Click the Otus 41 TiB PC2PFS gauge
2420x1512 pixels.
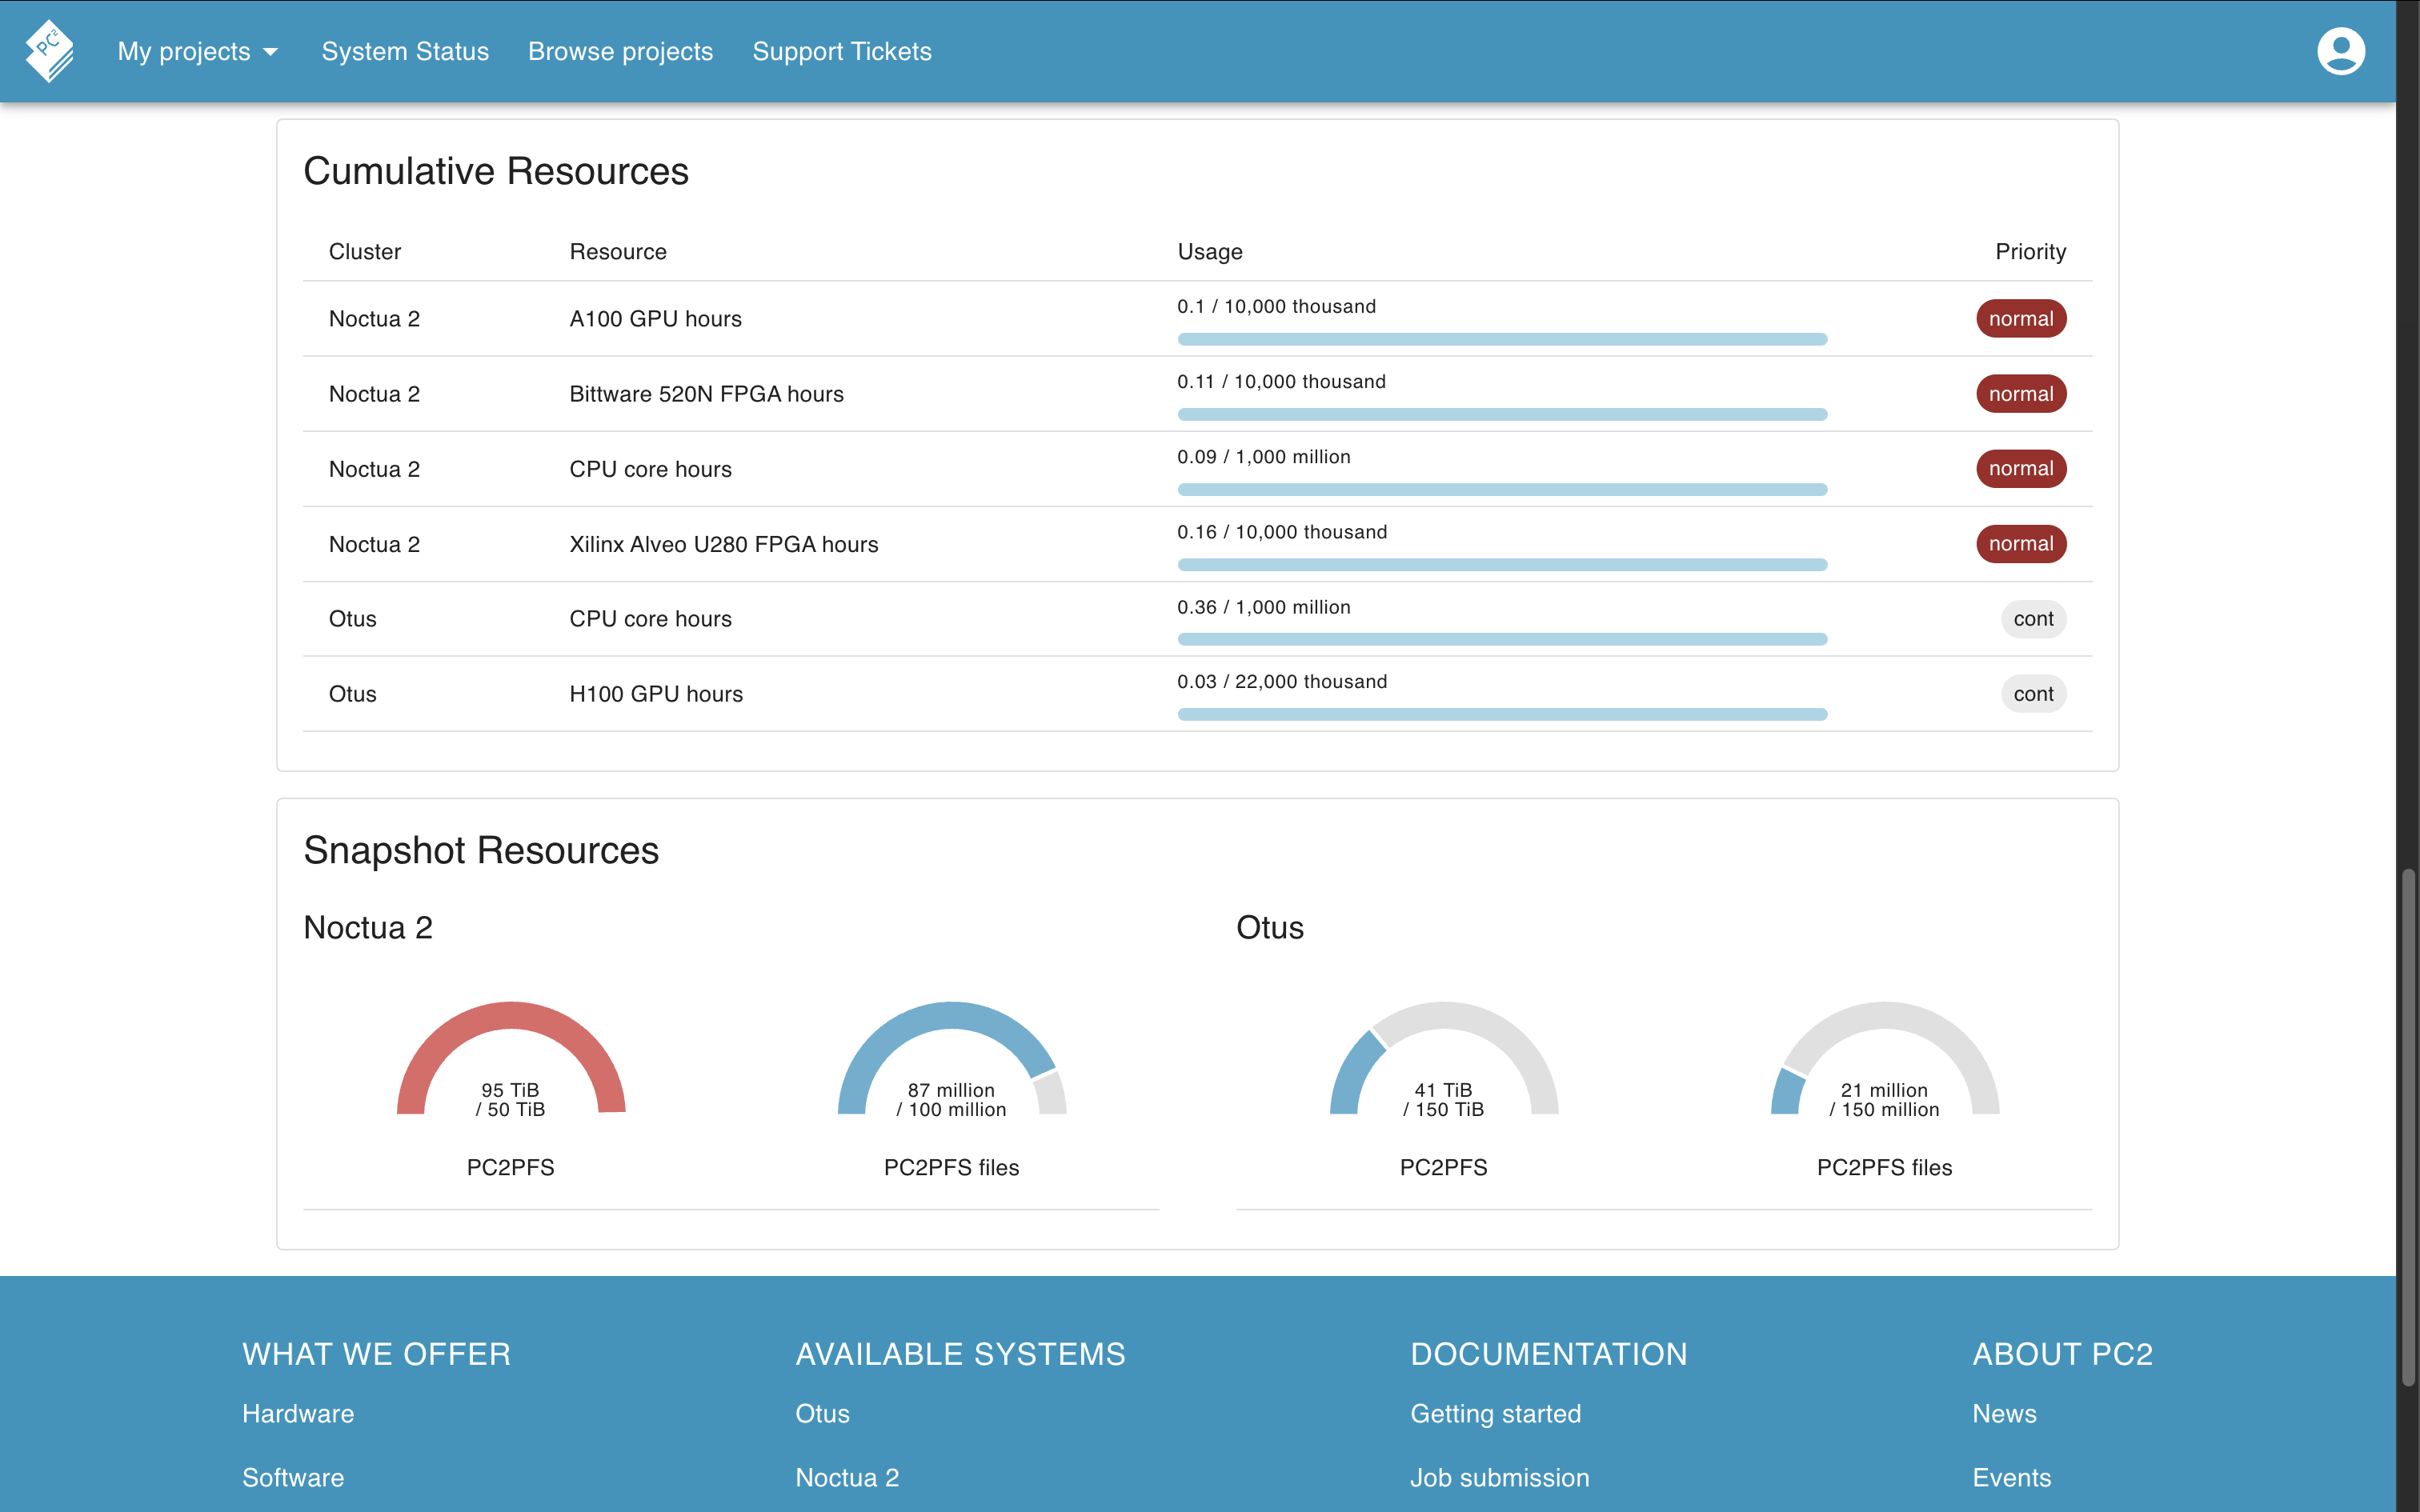click(x=1444, y=1058)
